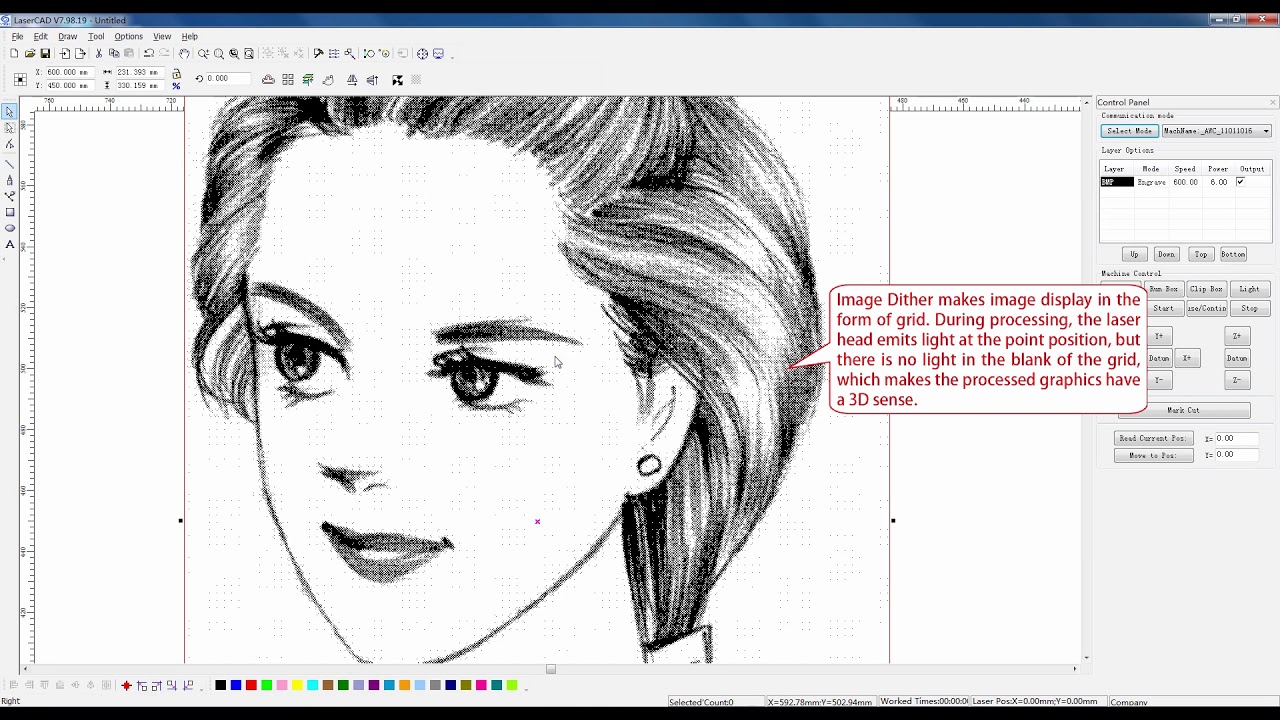Select the Pick arrow tool in left toolbar
This screenshot has height=720, width=1280.
10,111
